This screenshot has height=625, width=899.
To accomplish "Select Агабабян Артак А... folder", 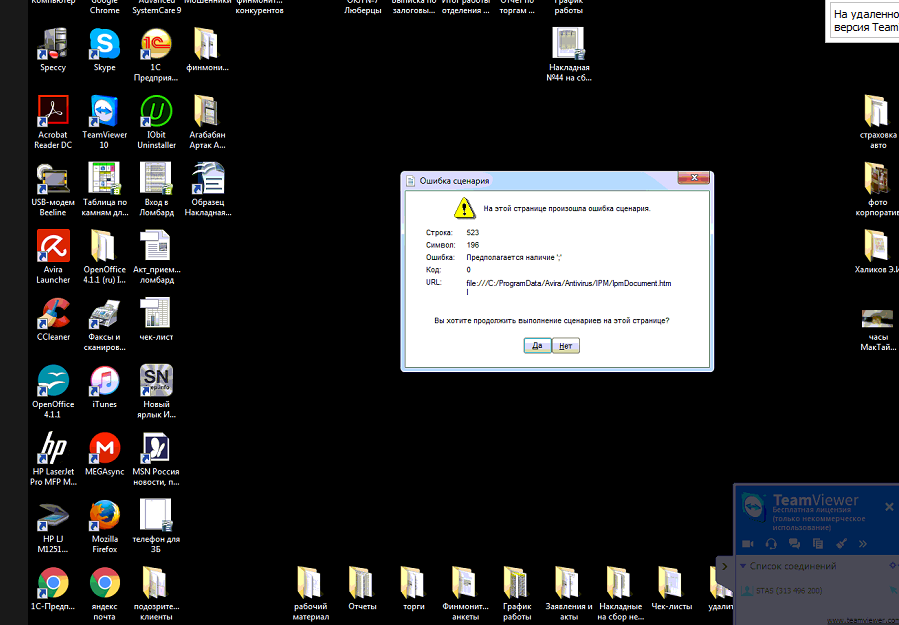I will click(x=208, y=123).
